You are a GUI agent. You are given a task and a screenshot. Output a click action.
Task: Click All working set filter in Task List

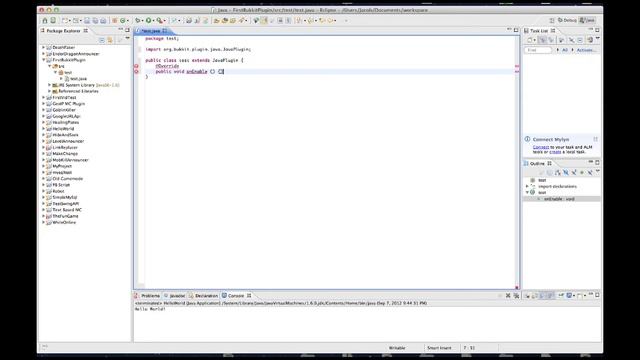click(565, 50)
